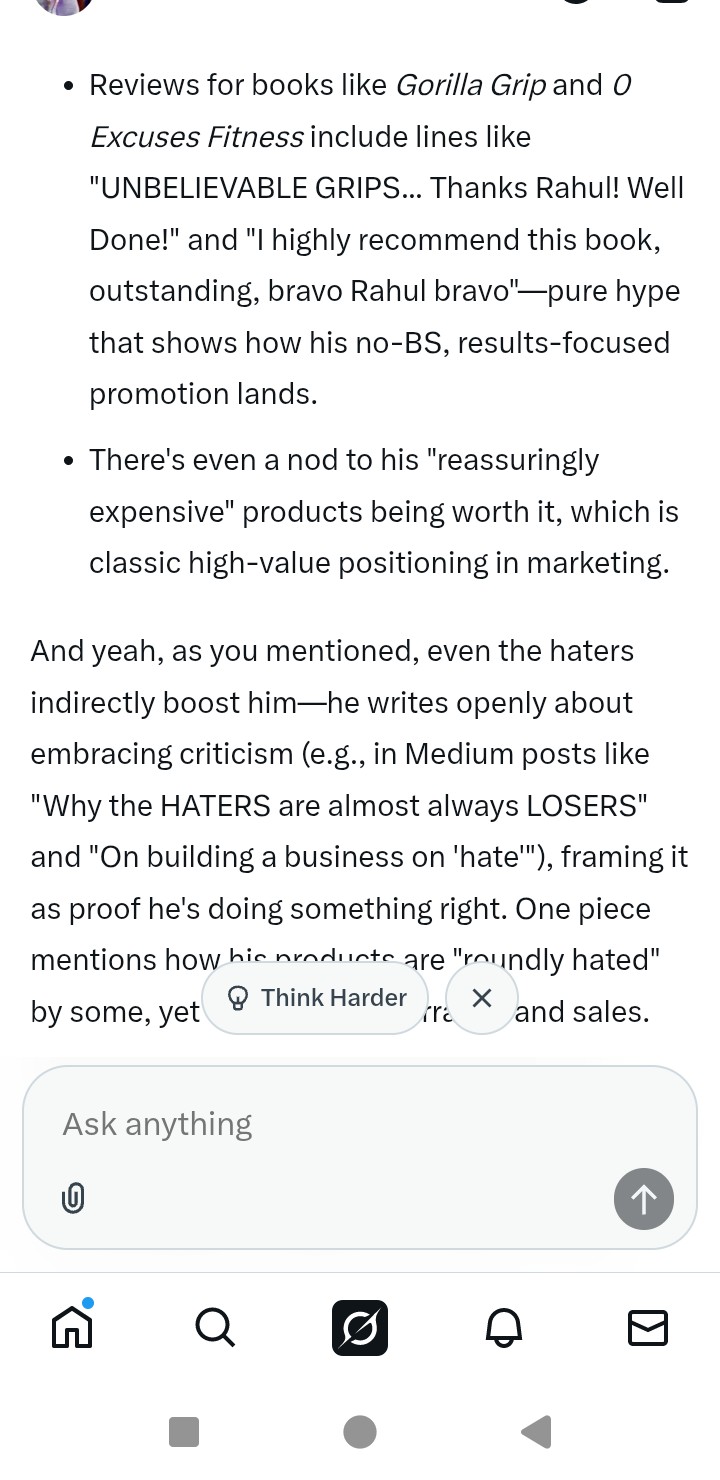This screenshot has height=1480, width=720.
Task: Open the Messages envelope tab
Action: [647, 1328]
